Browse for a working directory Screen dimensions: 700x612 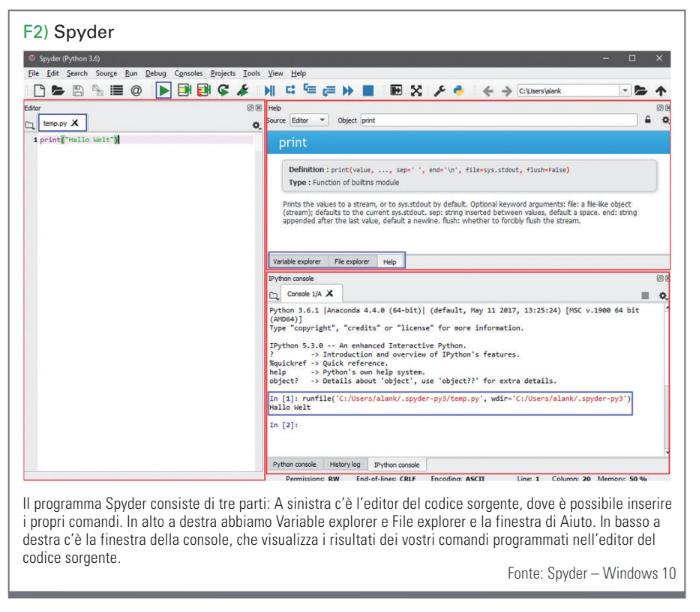(641, 91)
